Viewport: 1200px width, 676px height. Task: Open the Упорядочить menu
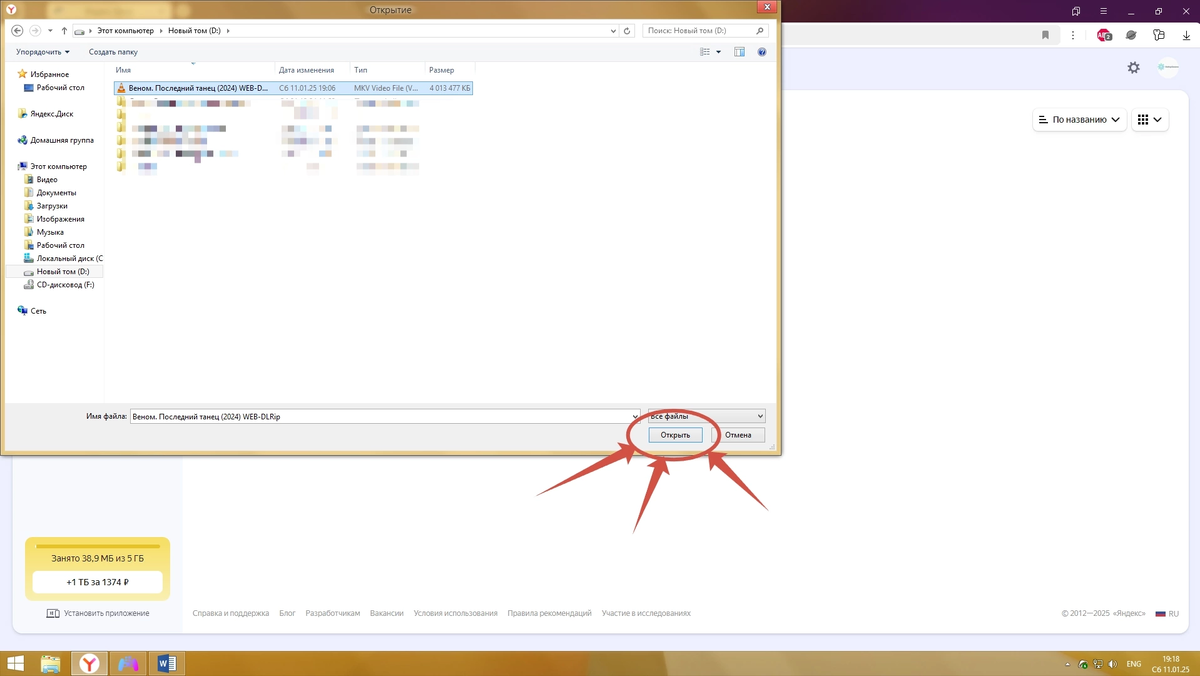[43, 52]
